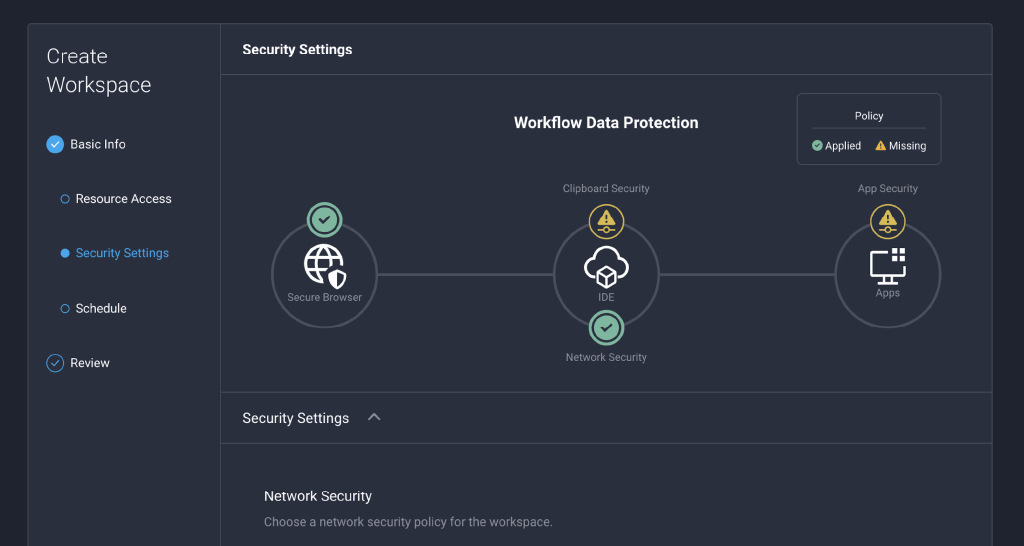This screenshot has height=546, width=1024.
Task: Jump to the Schedule step
Action: click(101, 308)
